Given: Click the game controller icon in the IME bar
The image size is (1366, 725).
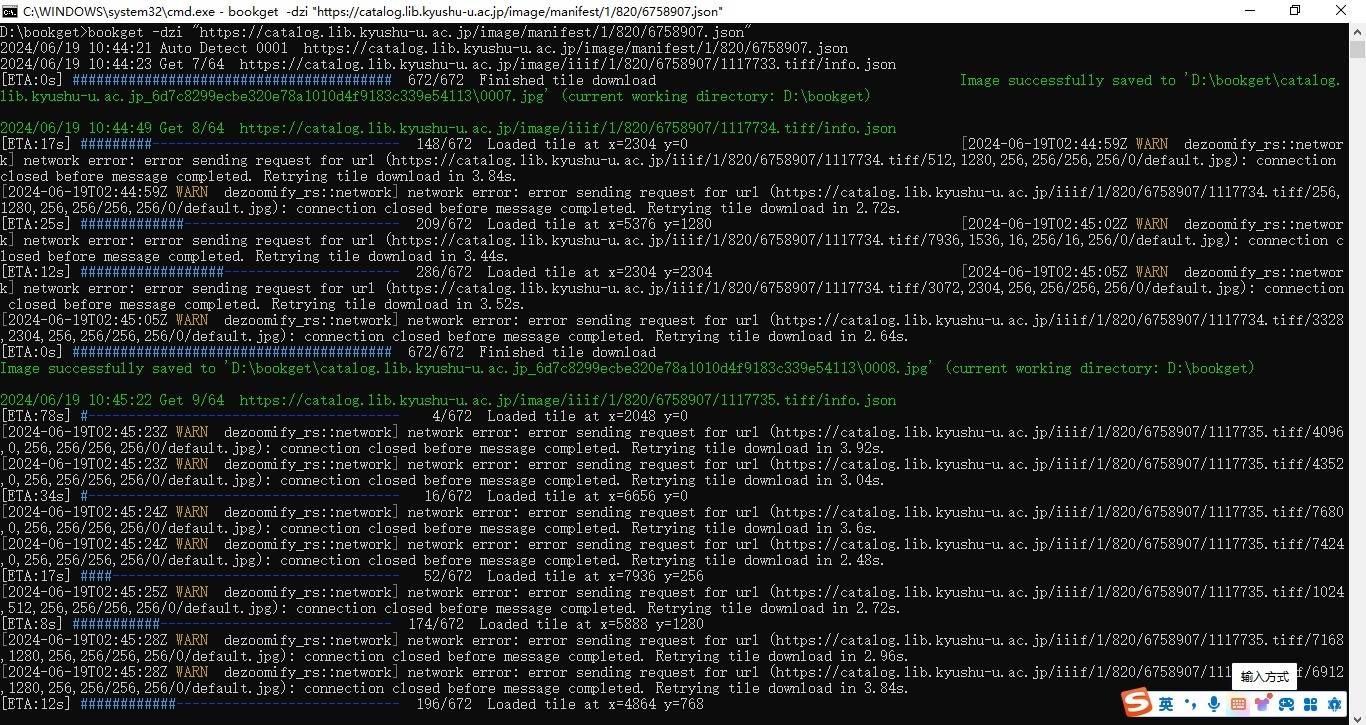Looking at the screenshot, I should (1284, 704).
